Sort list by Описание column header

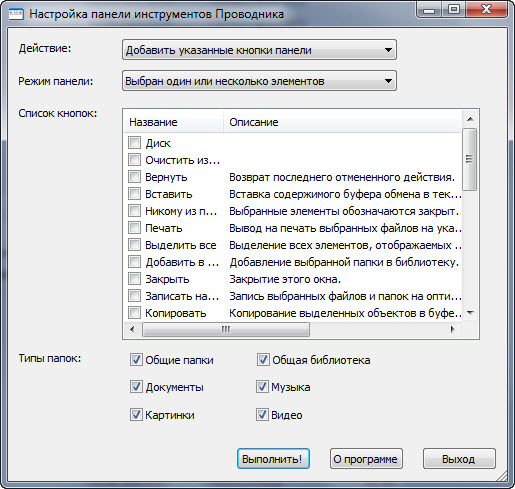pyautogui.click(x=342, y=122)
